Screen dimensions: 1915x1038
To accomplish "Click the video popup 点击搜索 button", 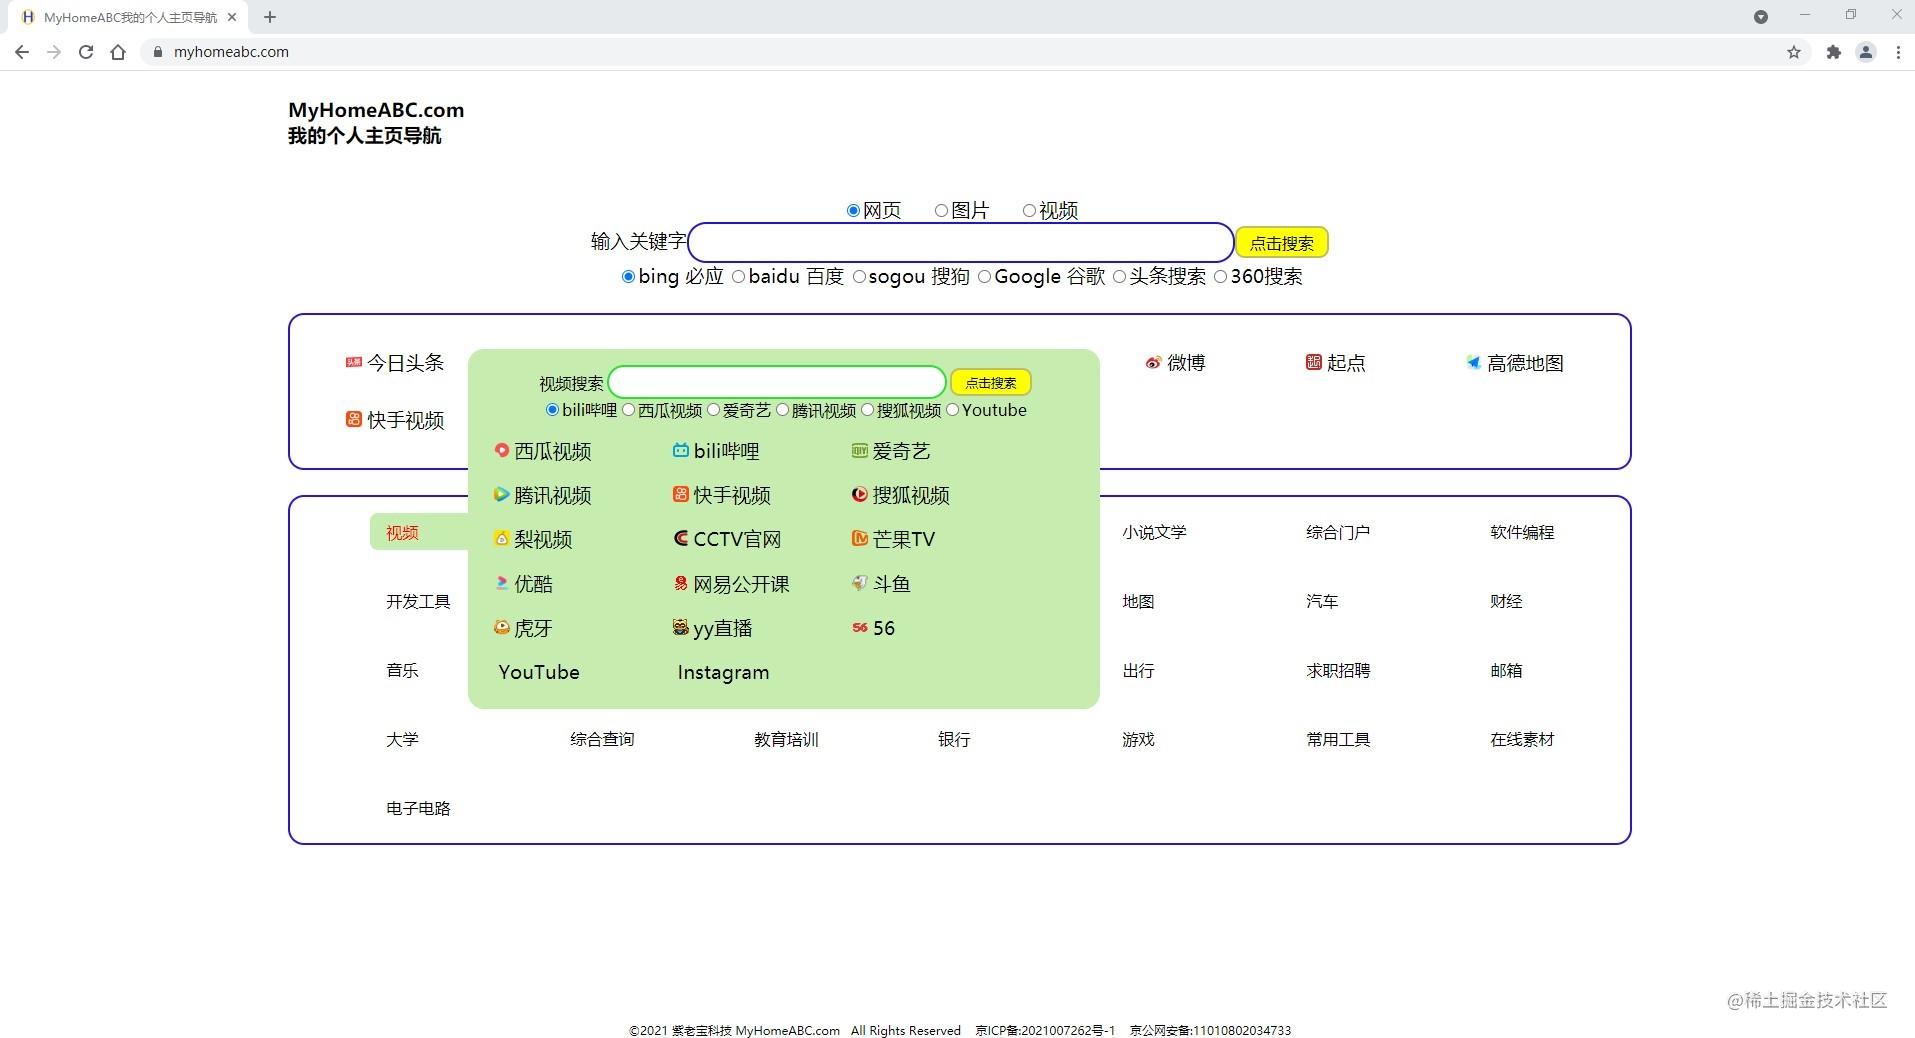I will (x=990, y=382).
